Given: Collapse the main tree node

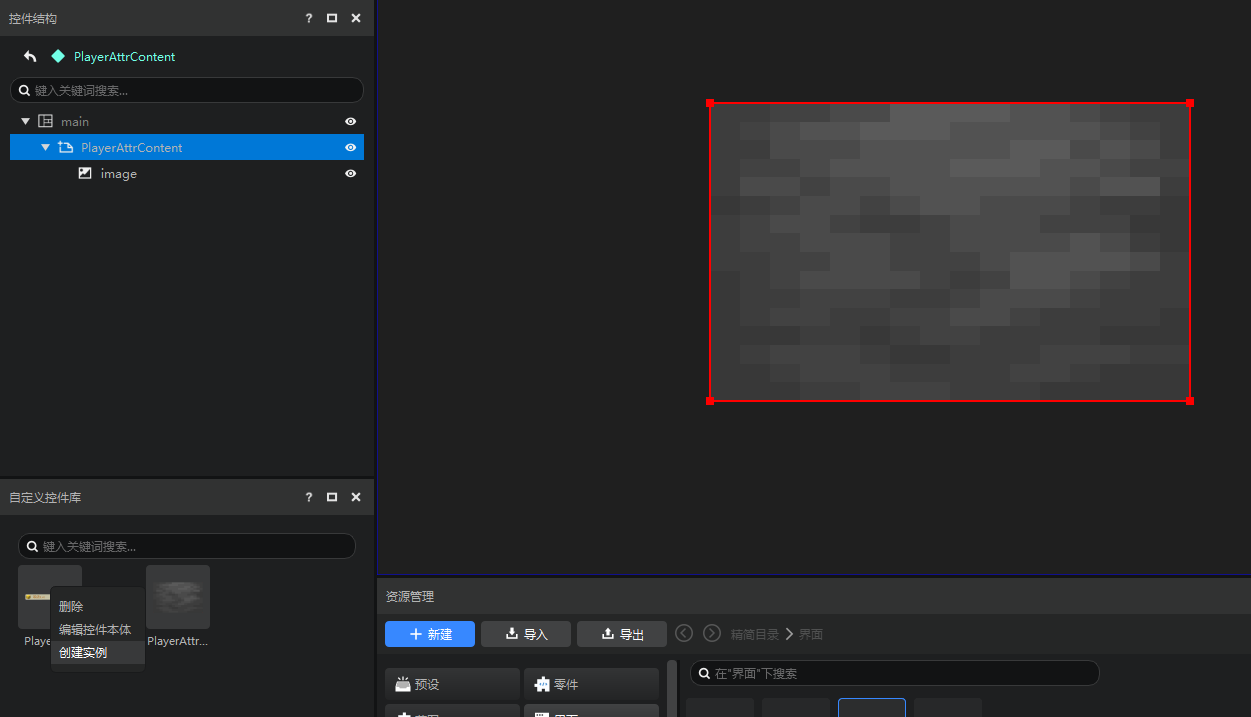Looking at the screenshot, I should (26, 121).
